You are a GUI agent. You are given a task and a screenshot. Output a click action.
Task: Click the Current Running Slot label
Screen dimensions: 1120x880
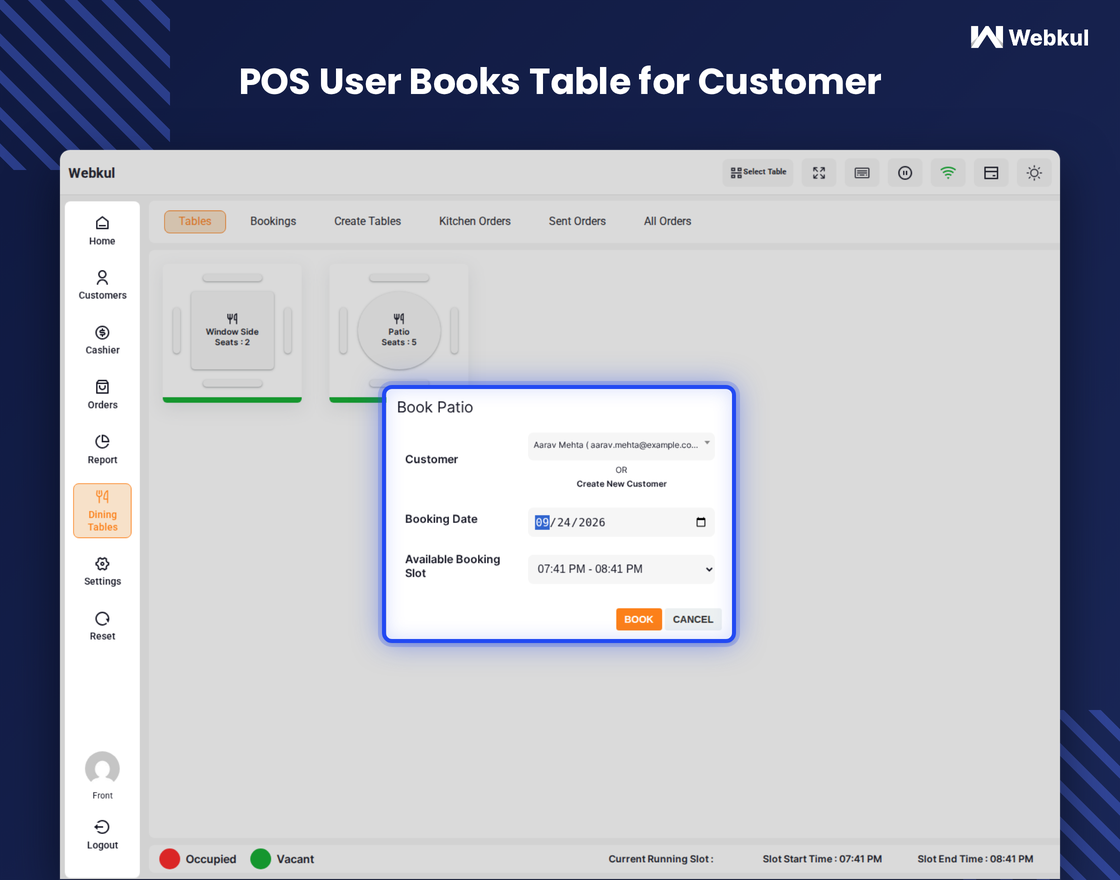pos(661,859)
